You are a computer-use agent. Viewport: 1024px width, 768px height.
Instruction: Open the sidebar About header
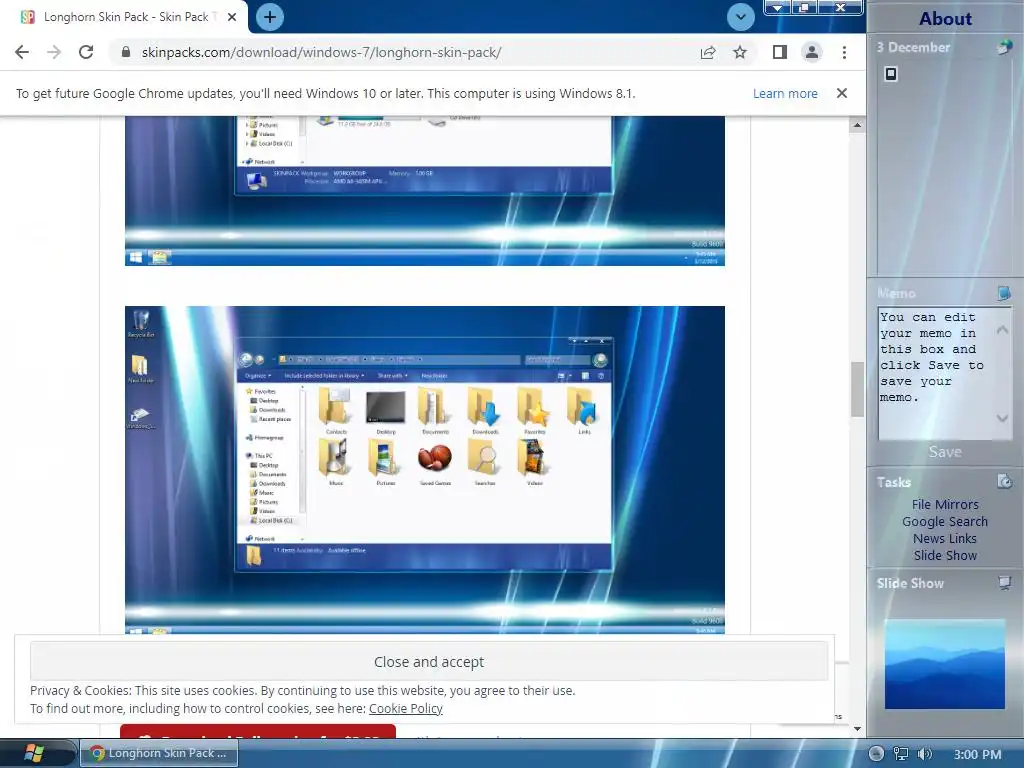[x=945, y=18]
